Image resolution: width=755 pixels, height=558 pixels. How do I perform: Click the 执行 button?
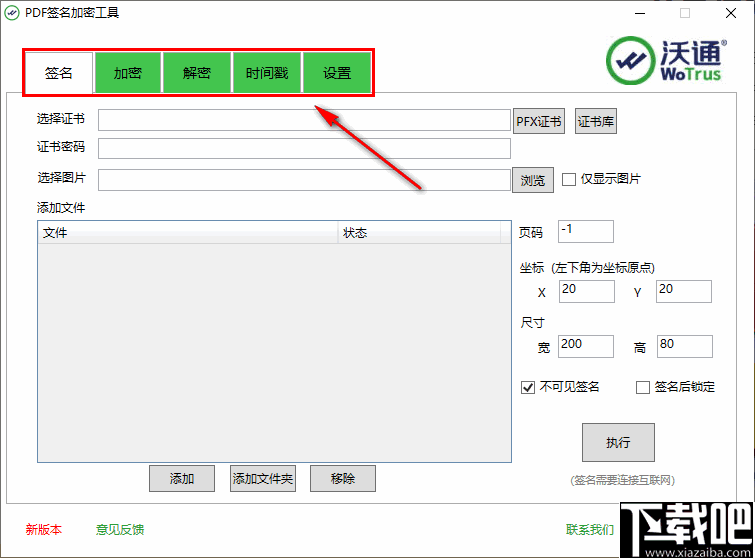(618, 442)
